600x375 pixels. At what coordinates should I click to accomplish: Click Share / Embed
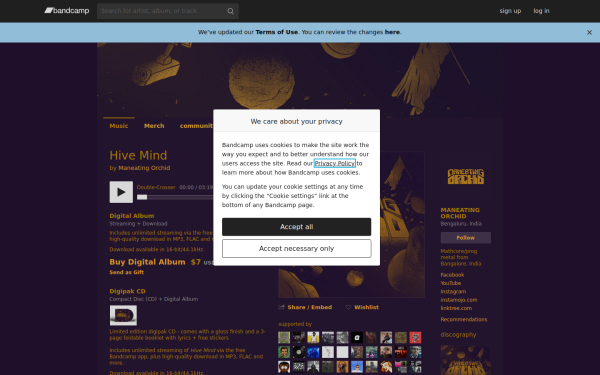click(305, 307)
